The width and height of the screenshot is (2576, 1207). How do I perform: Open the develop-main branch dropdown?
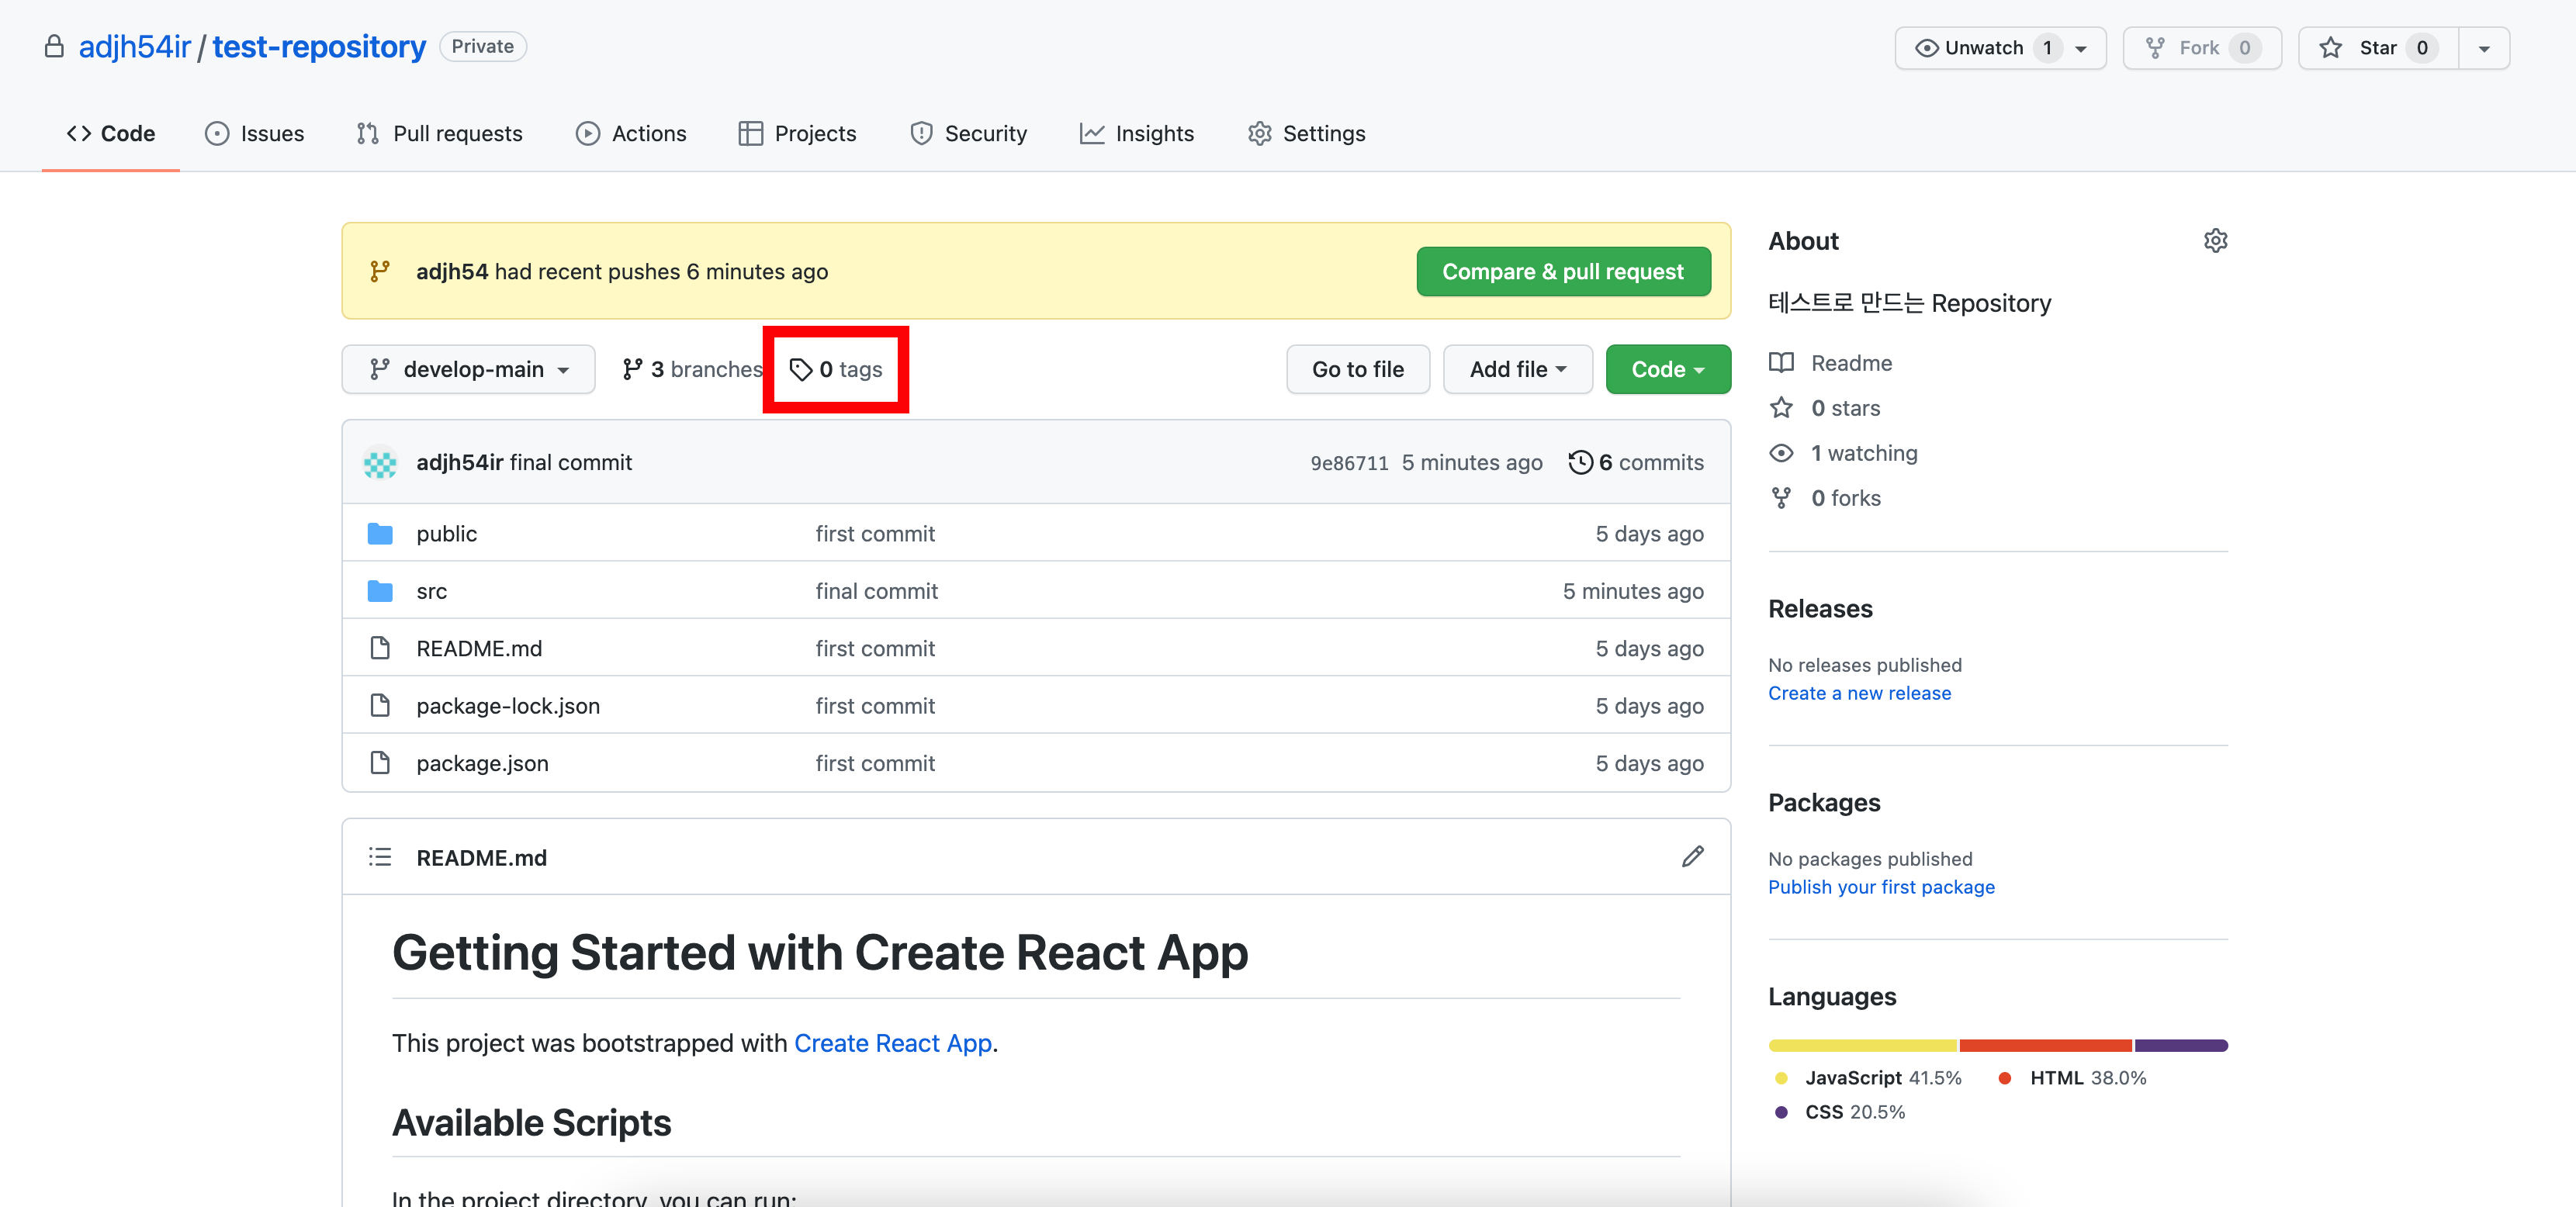(468, 370)
